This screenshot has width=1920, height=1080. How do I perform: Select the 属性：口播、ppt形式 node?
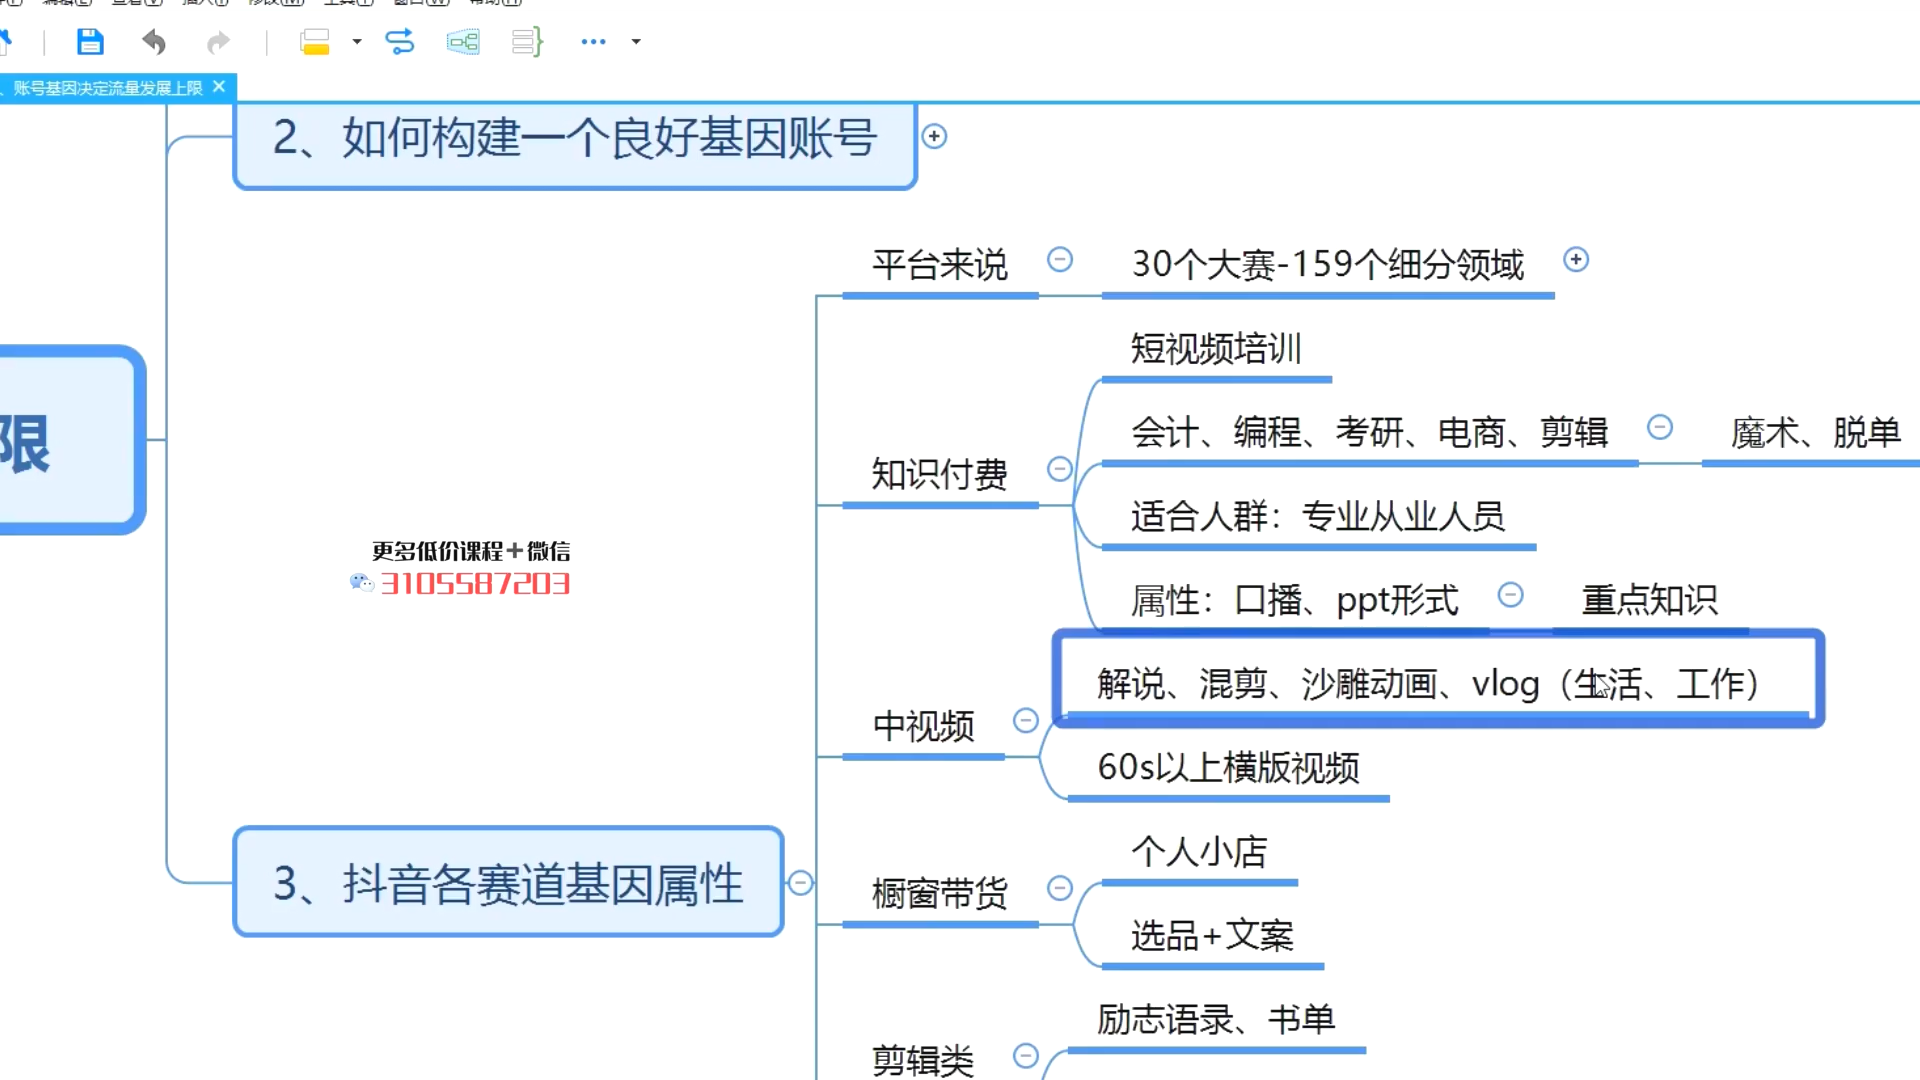point(1294,601)
